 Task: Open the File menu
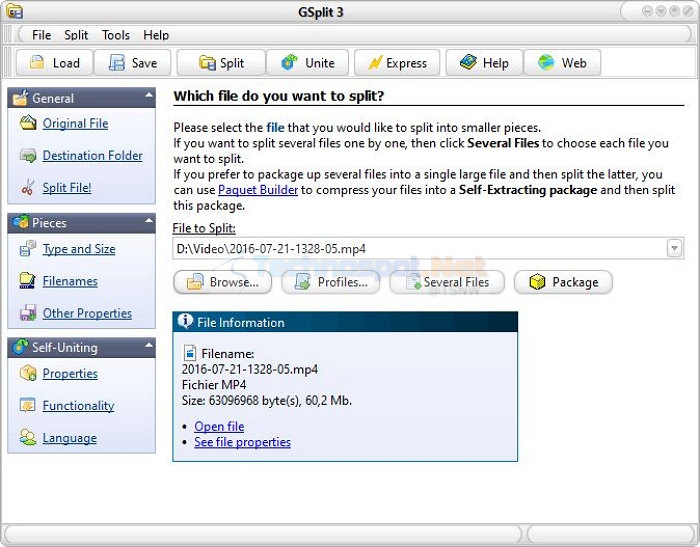42,35
